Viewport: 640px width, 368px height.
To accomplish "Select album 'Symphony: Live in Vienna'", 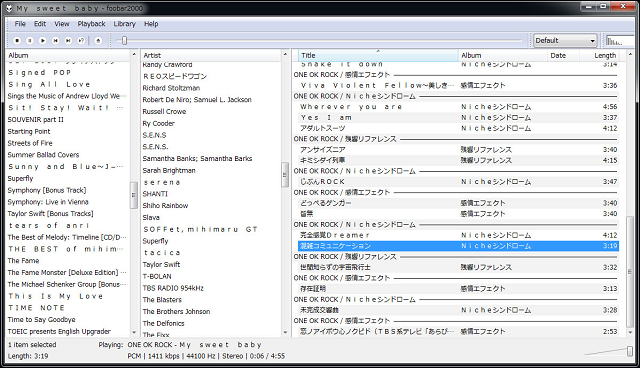I will coord(48,202).
